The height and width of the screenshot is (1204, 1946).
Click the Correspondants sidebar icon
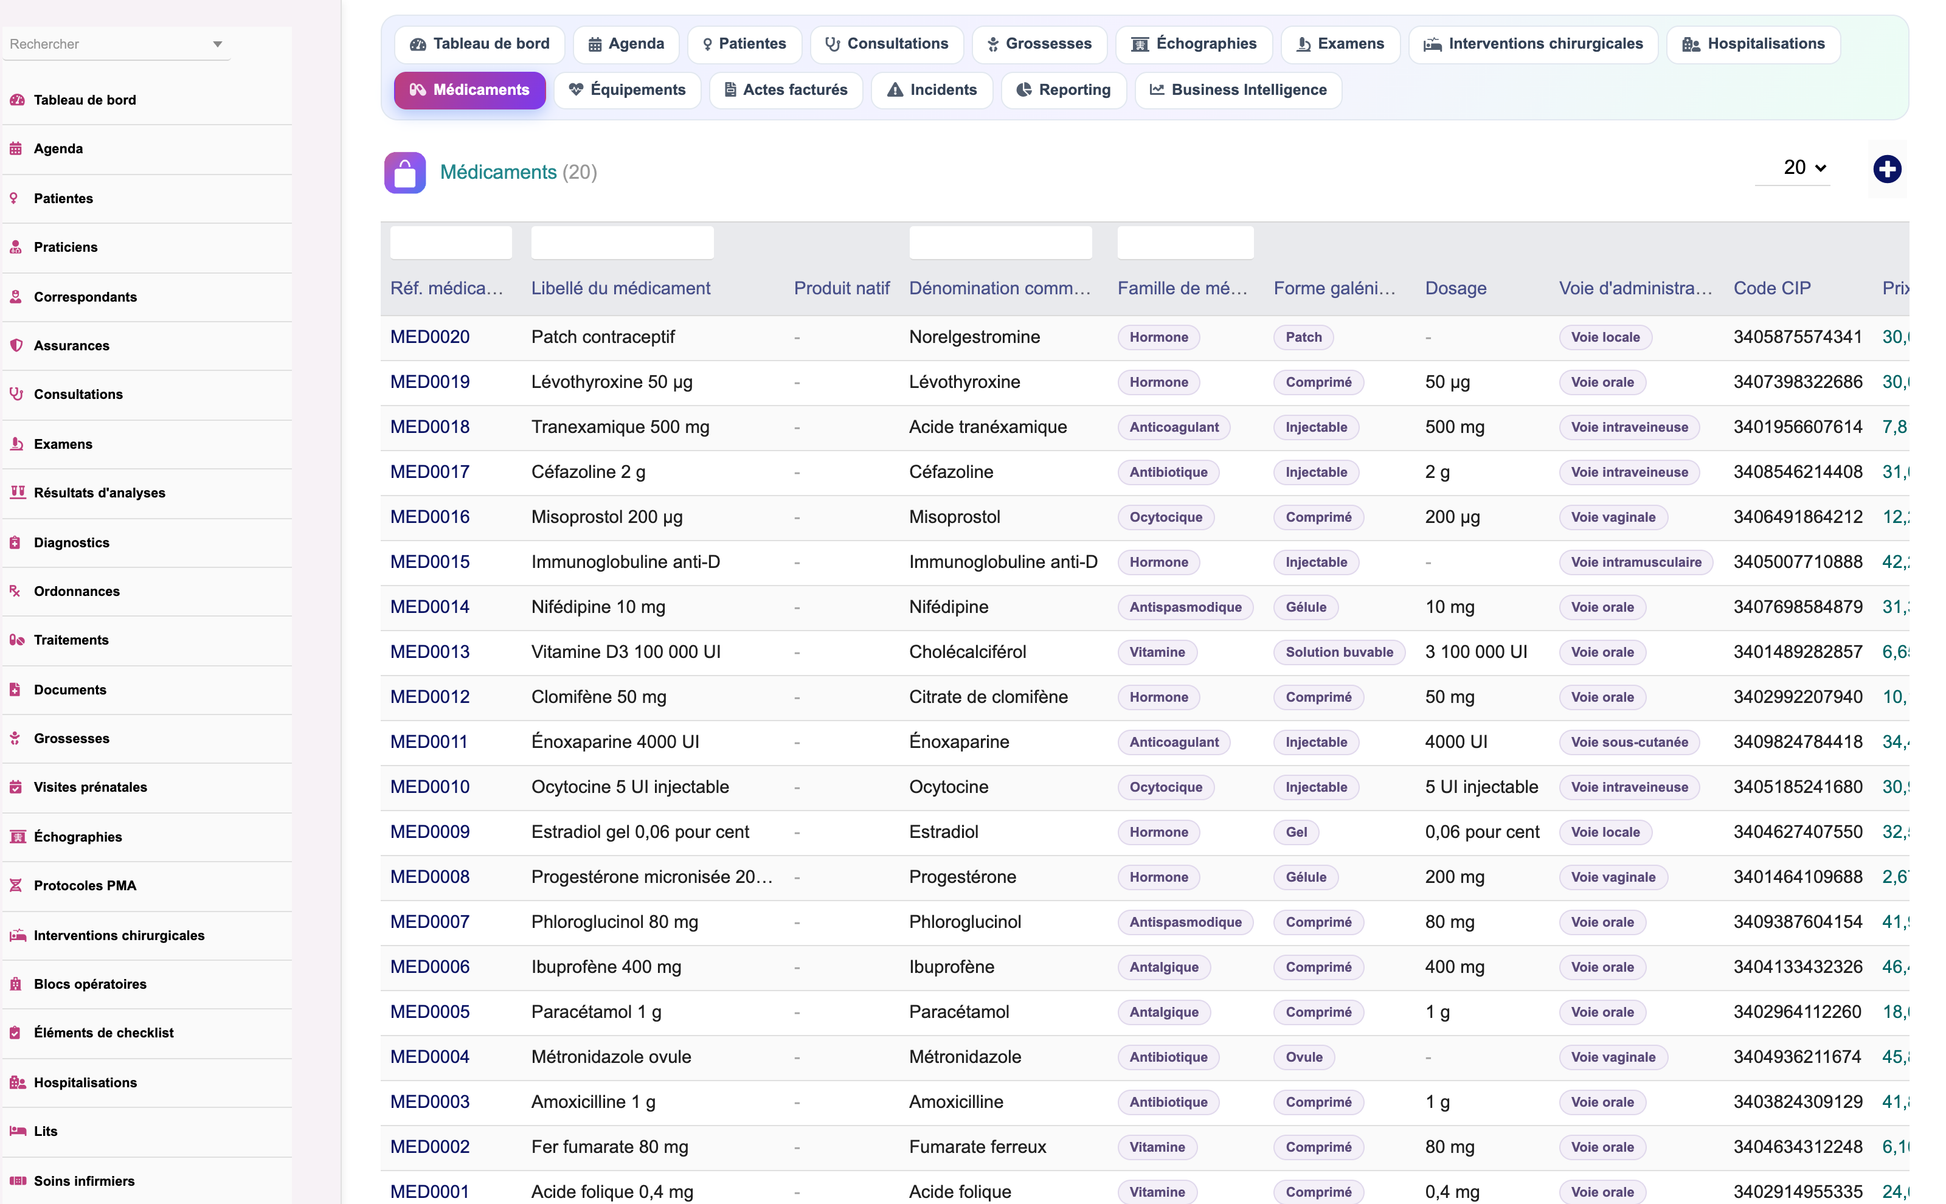tap(16, 297)
